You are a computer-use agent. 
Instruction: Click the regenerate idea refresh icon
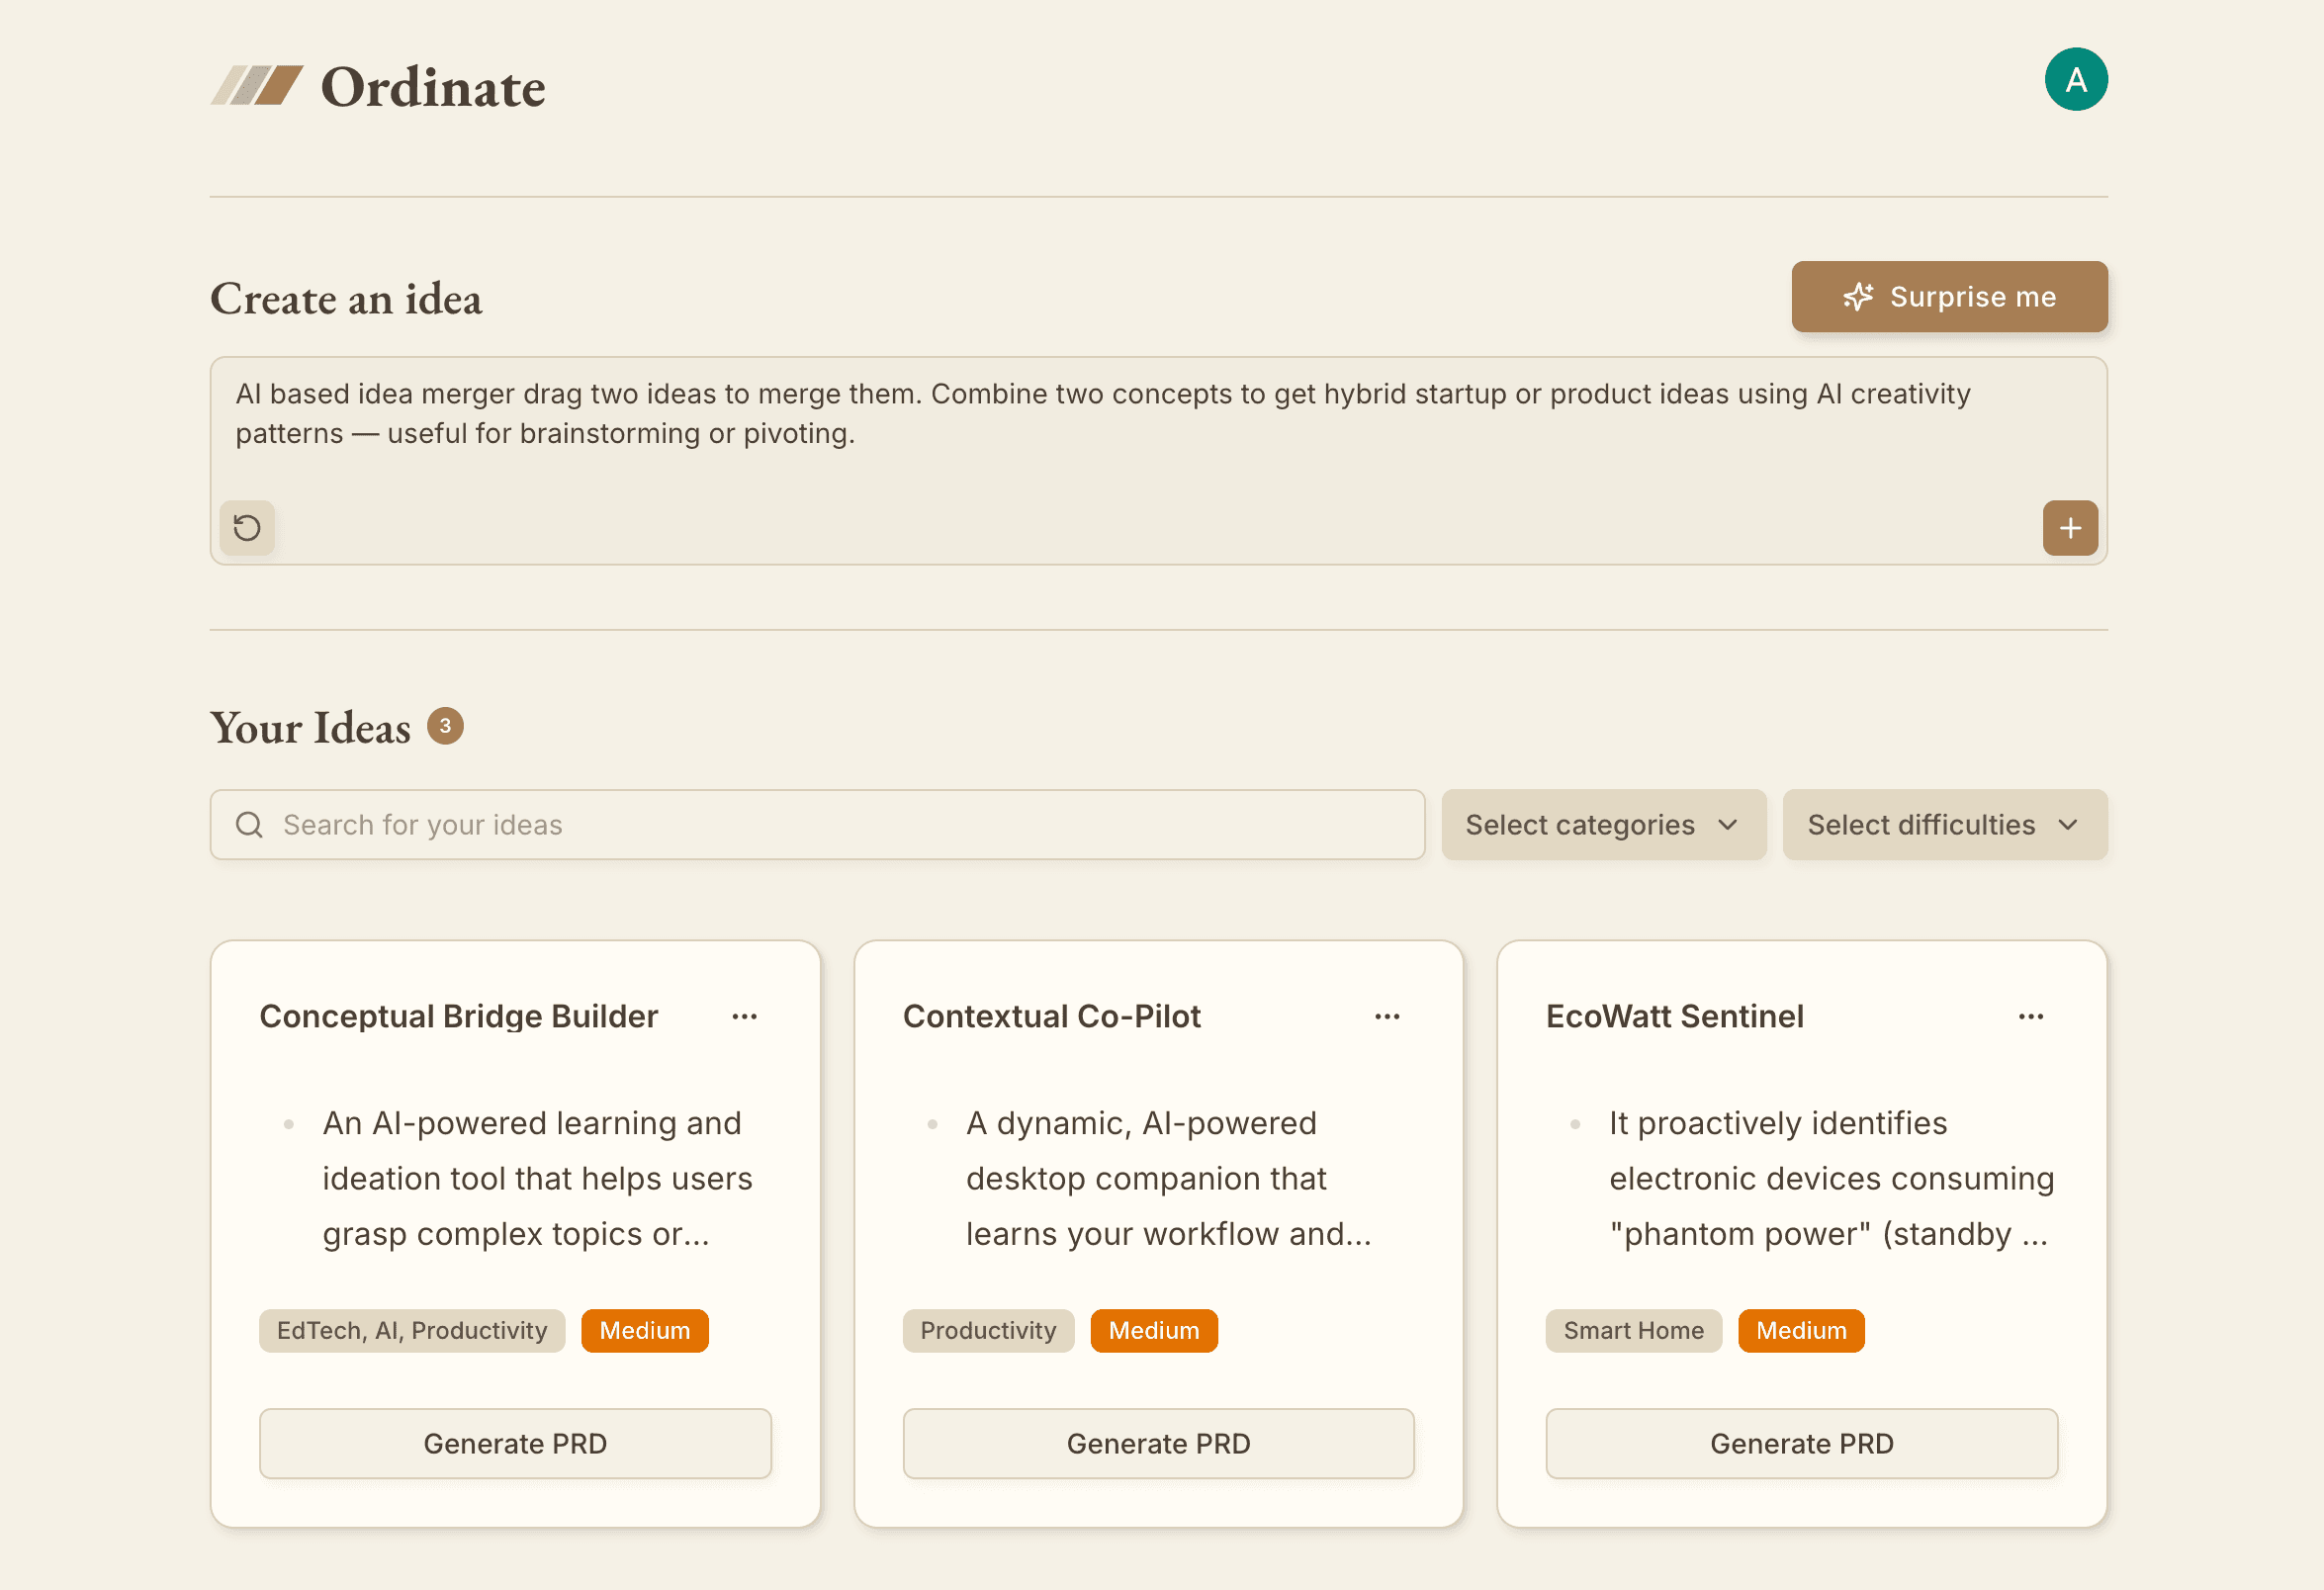(247, 527)
